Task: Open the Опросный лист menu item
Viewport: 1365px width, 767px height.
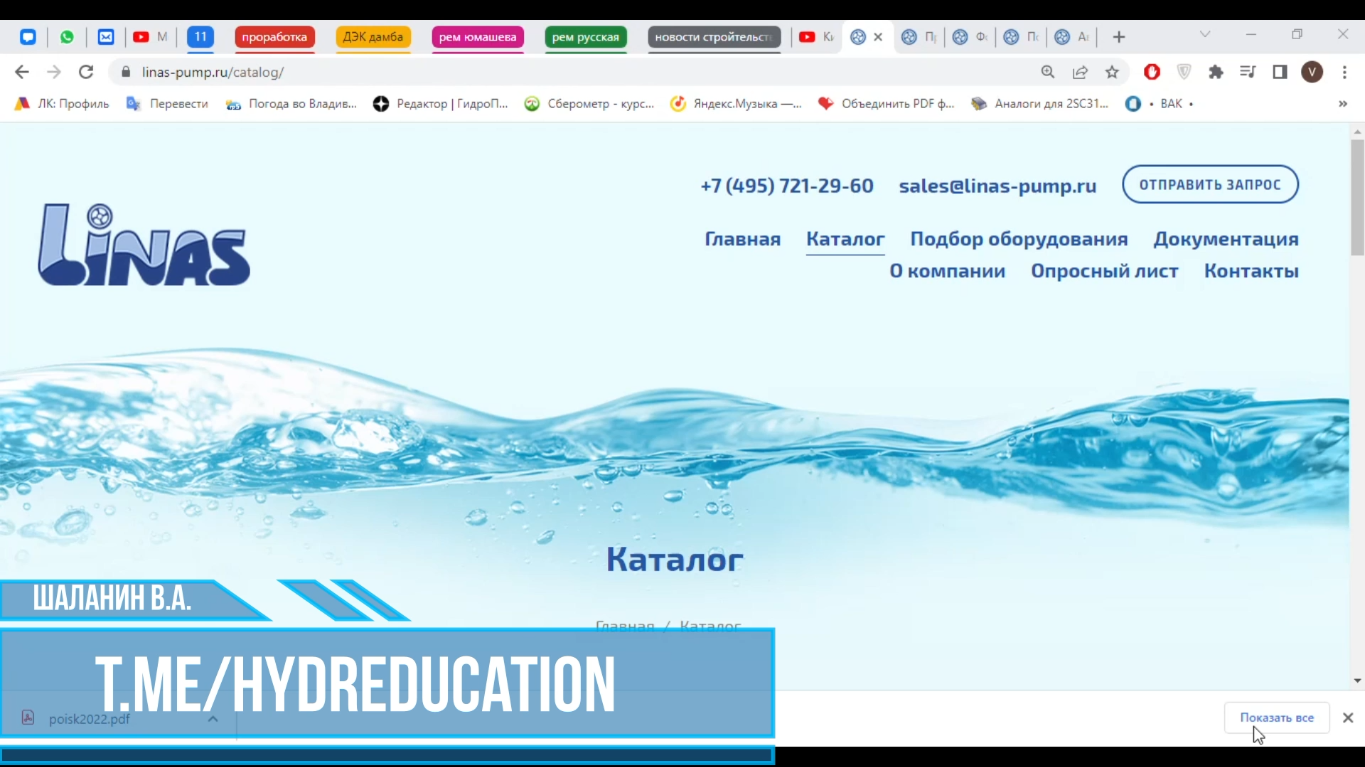Action: [1104, 271]
